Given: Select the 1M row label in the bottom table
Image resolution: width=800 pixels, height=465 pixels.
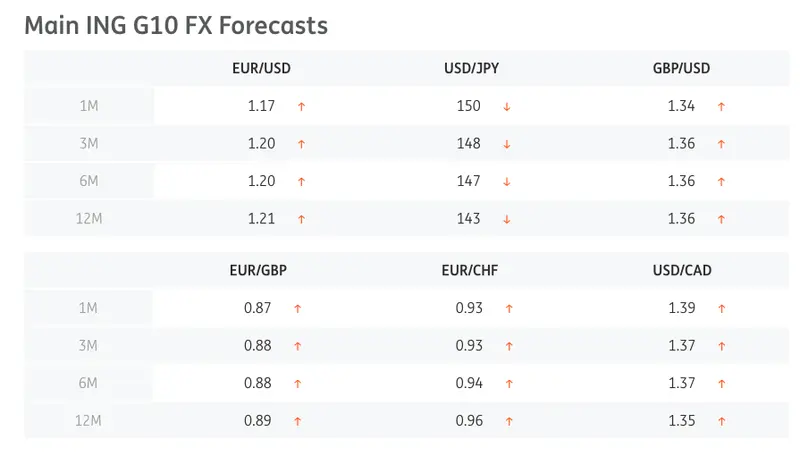Looking at the screenshot, I should [x=89, y=308].
